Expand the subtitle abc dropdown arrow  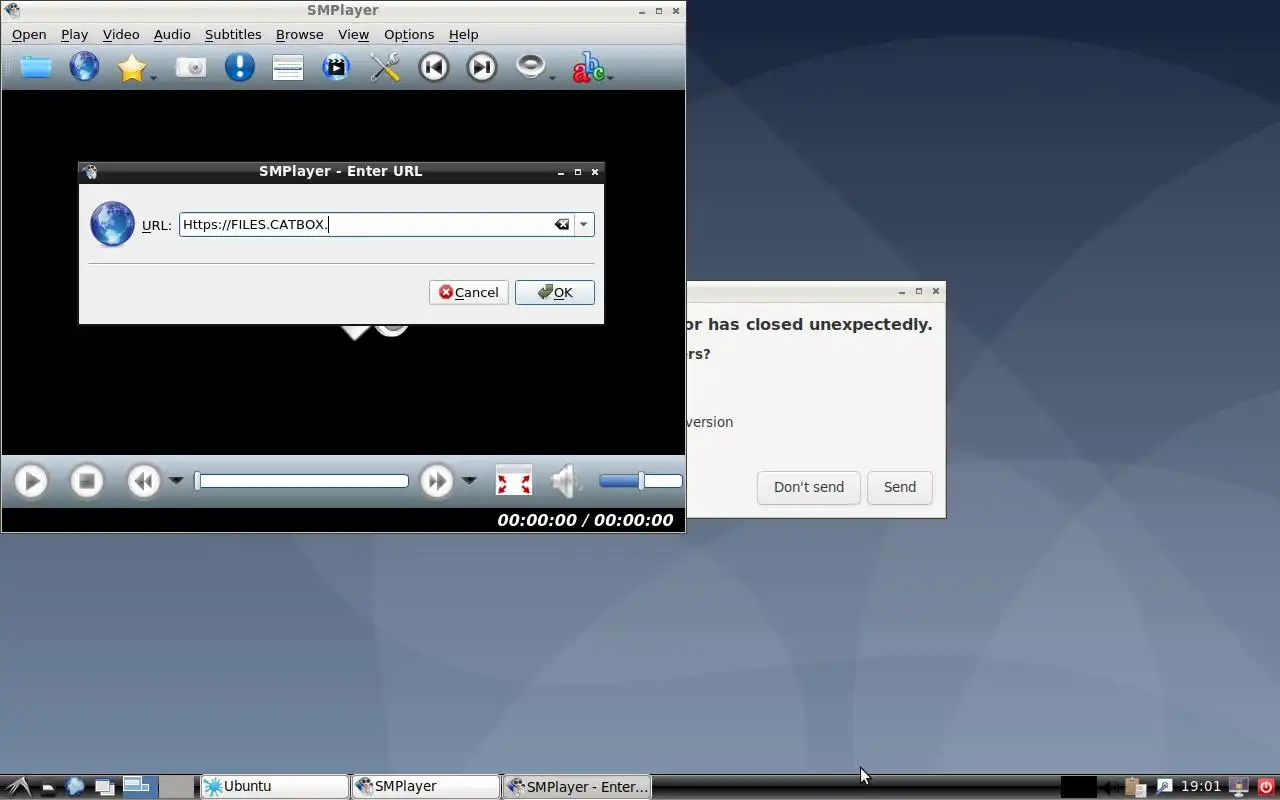[x=610, y=77]
